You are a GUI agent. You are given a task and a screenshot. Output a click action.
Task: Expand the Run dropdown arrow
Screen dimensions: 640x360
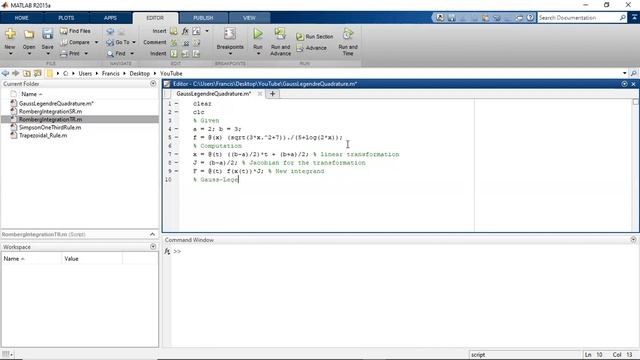(258, 53)
